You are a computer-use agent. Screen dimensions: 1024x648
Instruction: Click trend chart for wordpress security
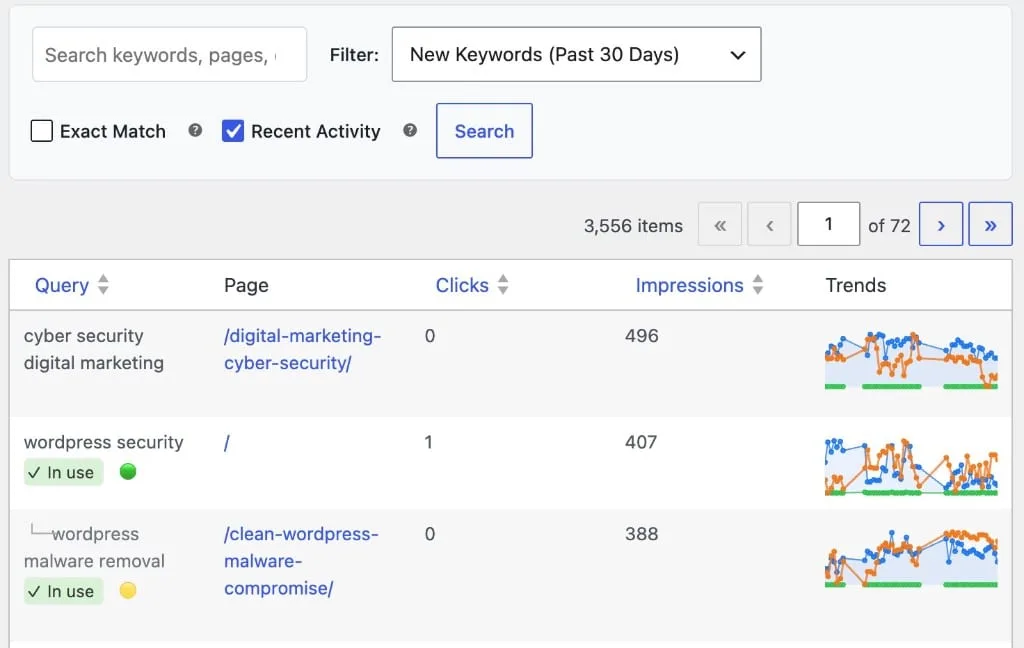click(911, 466)
